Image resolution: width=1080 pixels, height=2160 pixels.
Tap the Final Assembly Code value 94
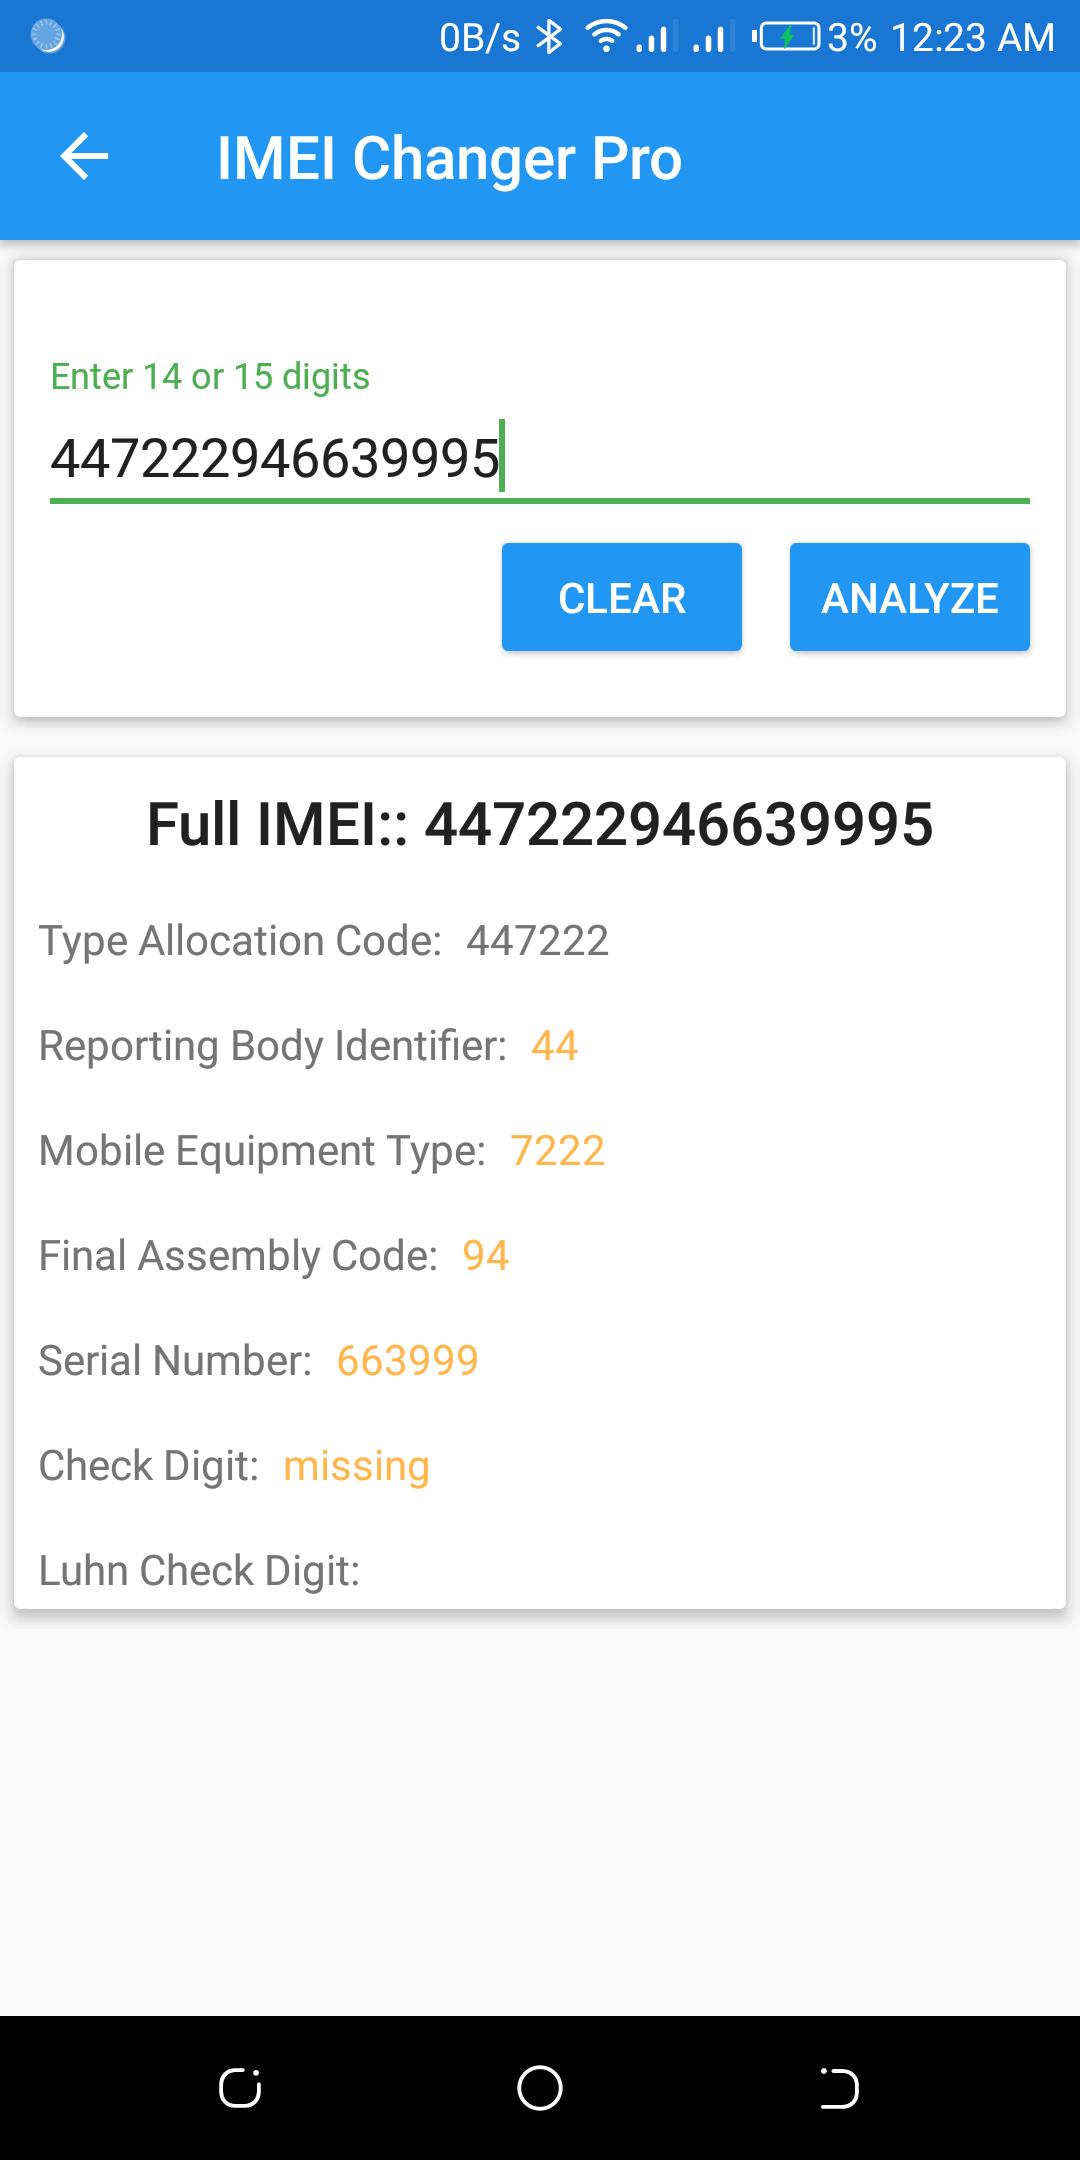(x=486, y=1256)
